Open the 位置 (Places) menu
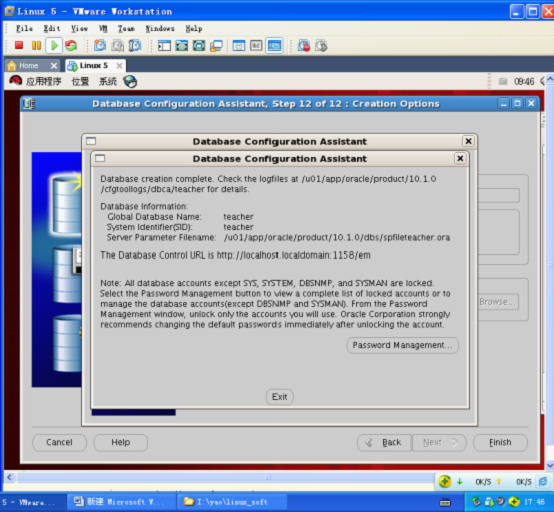This screenshot has width=554, height=512. (x=80, y=82)
